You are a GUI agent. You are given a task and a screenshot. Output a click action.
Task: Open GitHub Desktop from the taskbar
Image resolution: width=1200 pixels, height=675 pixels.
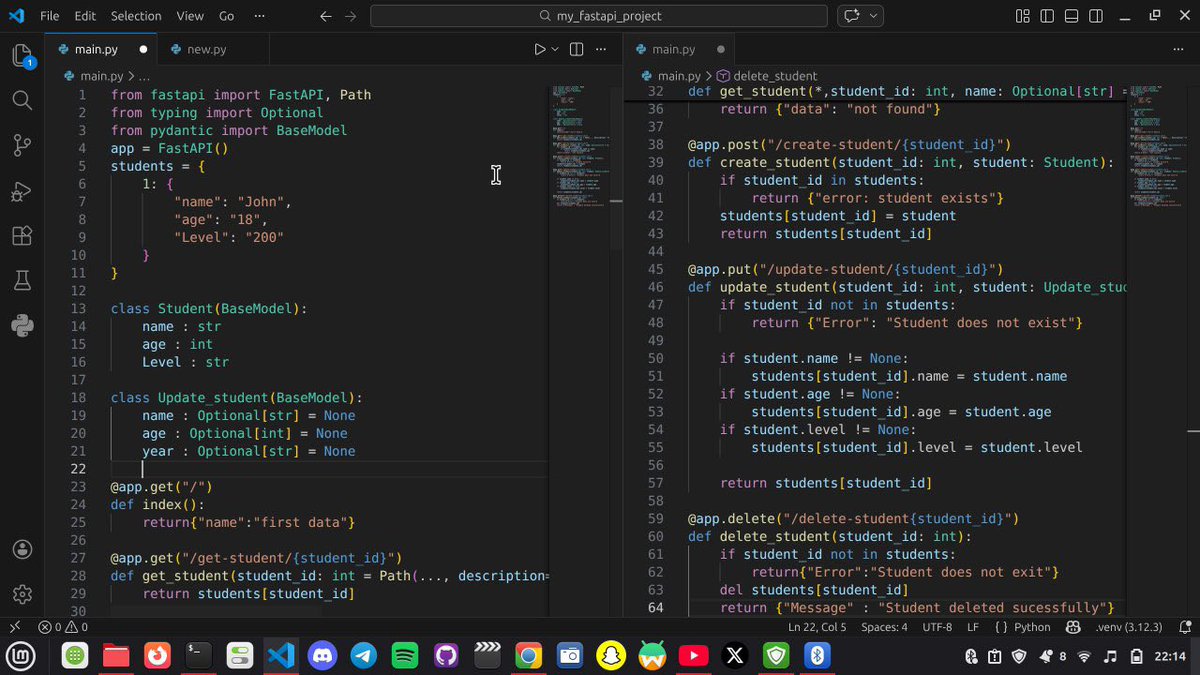click(x=446, y=656)
